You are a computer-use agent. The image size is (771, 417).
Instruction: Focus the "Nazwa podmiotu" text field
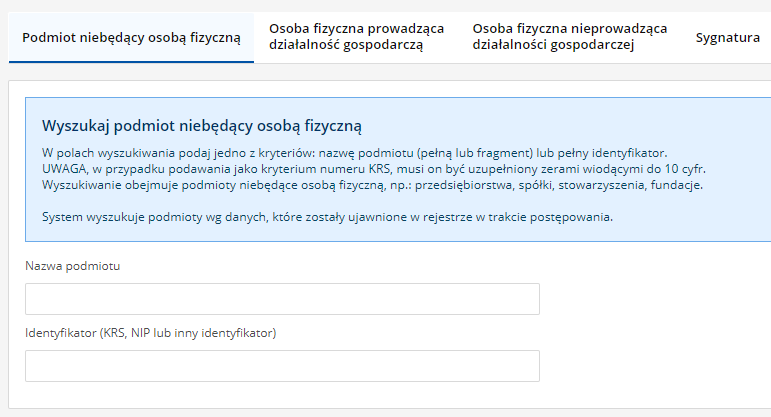(282, 299)
